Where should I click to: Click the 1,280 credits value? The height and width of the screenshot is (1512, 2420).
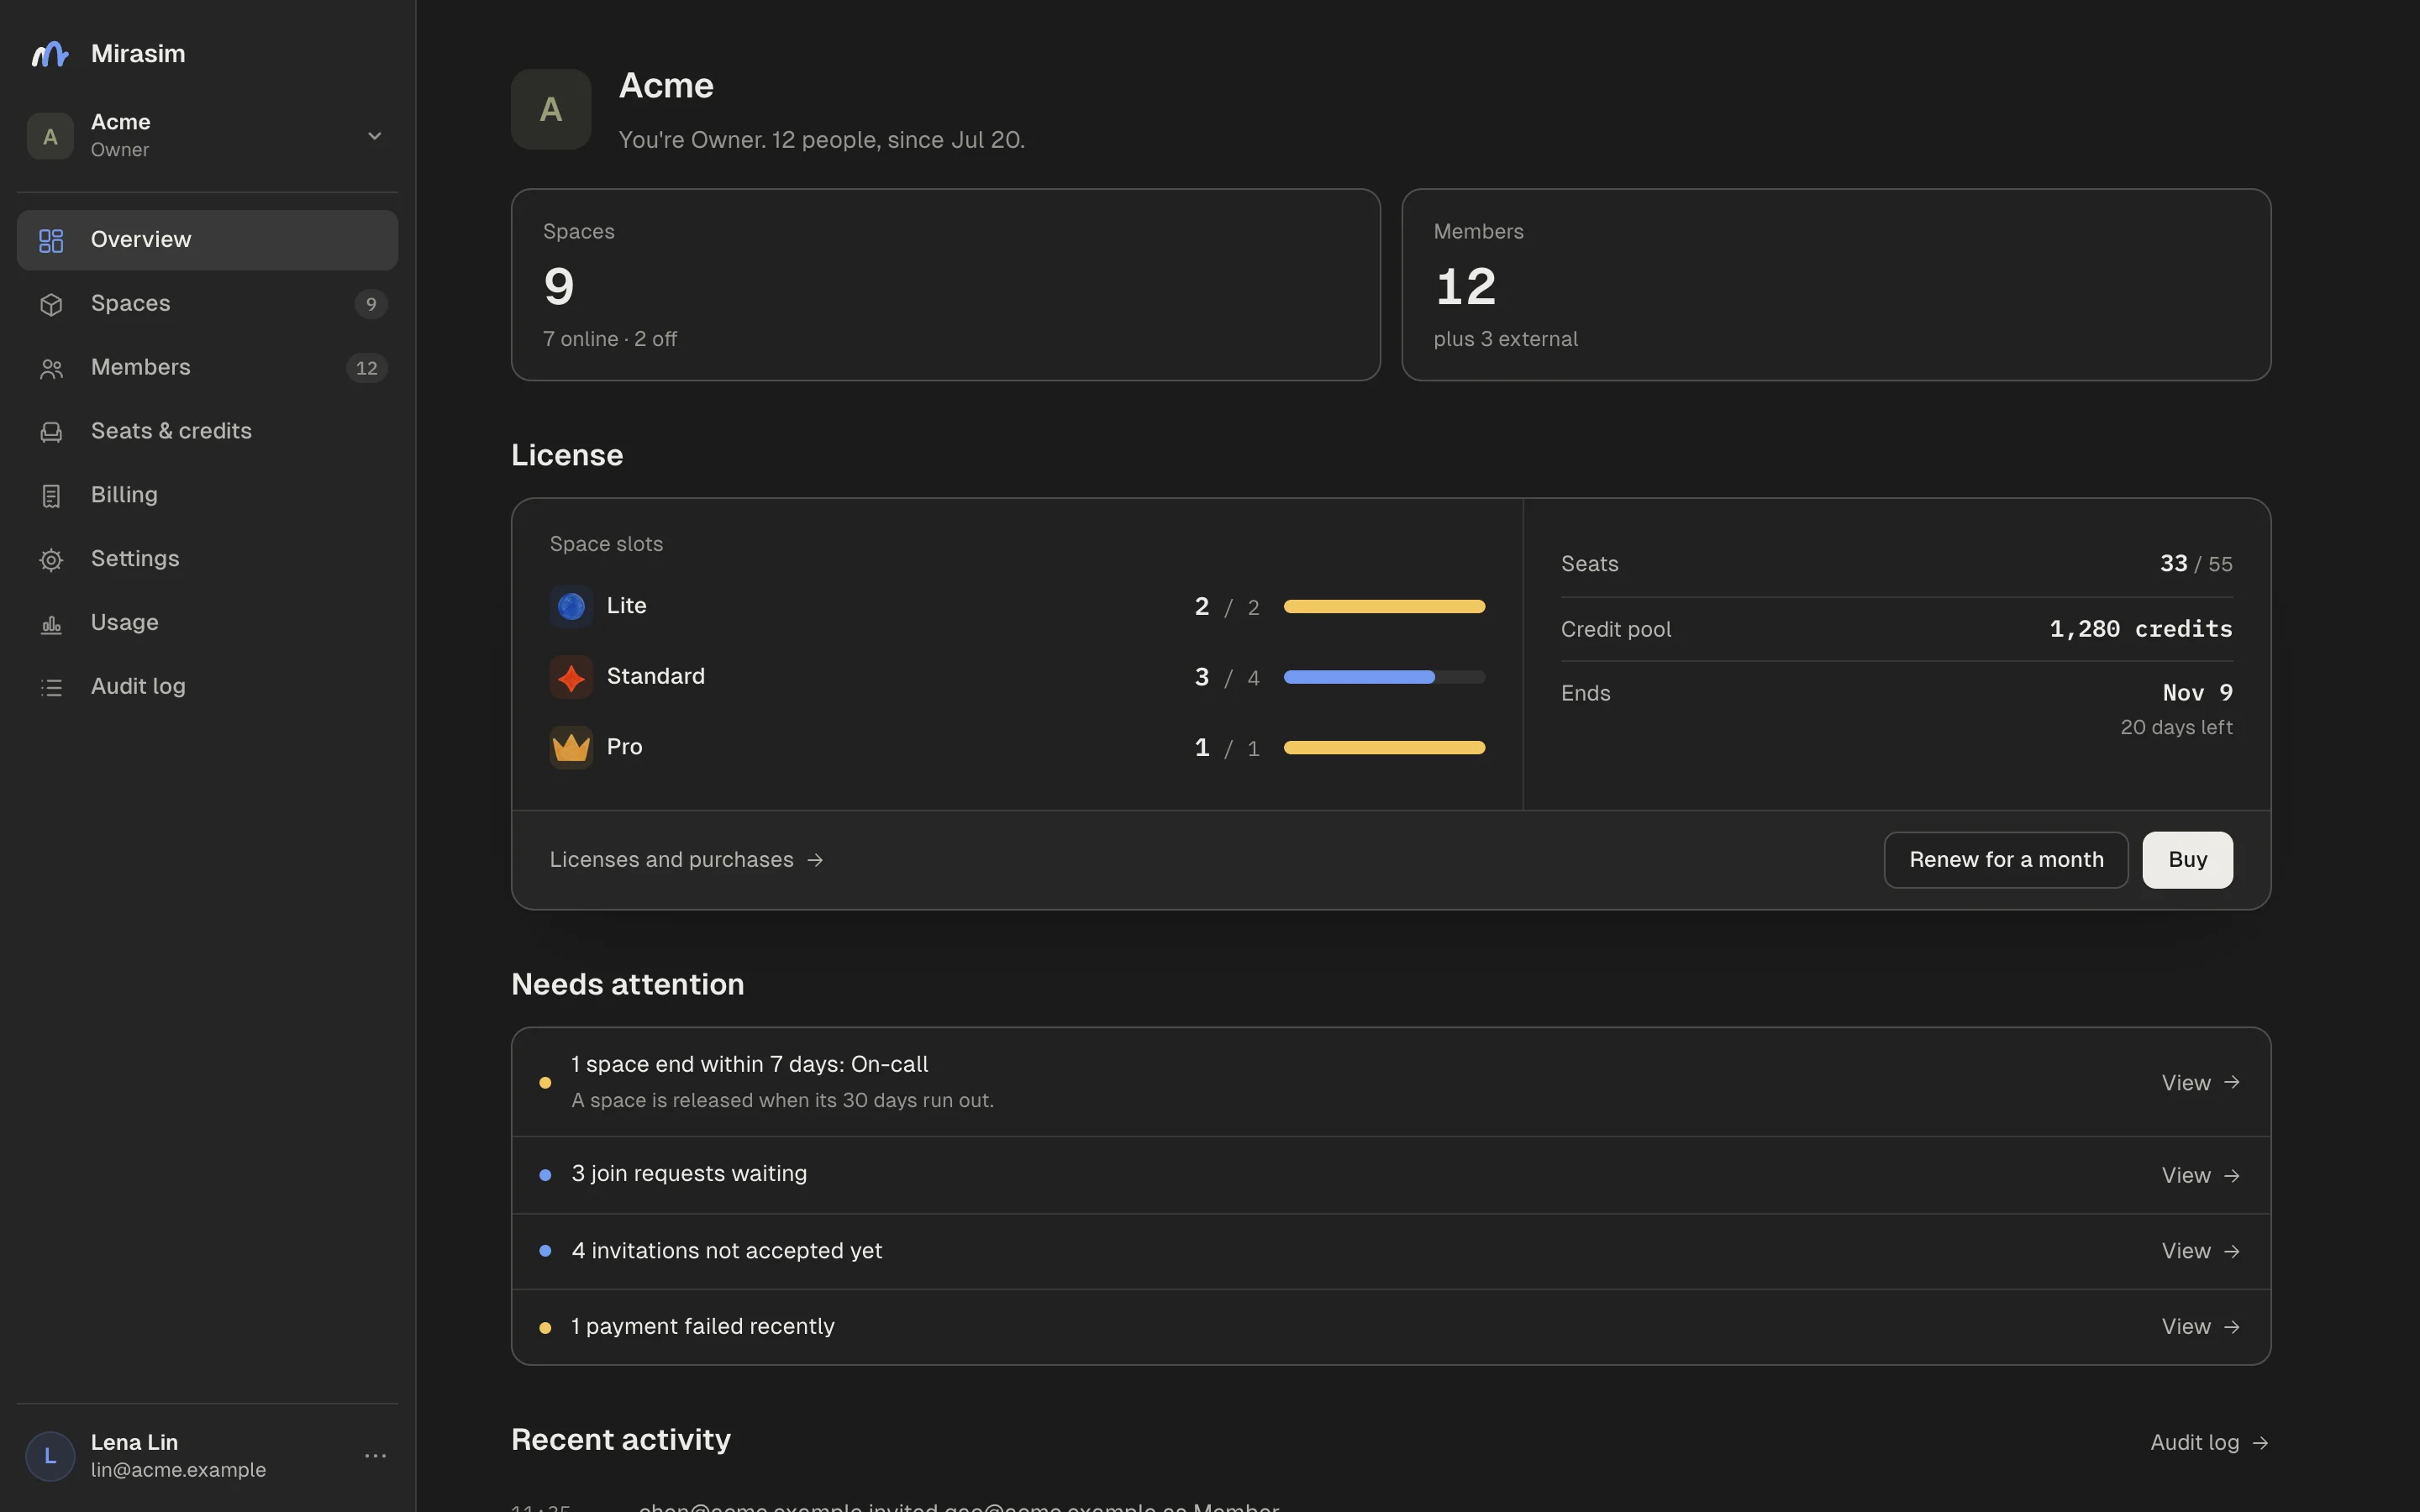point(2140,629)
